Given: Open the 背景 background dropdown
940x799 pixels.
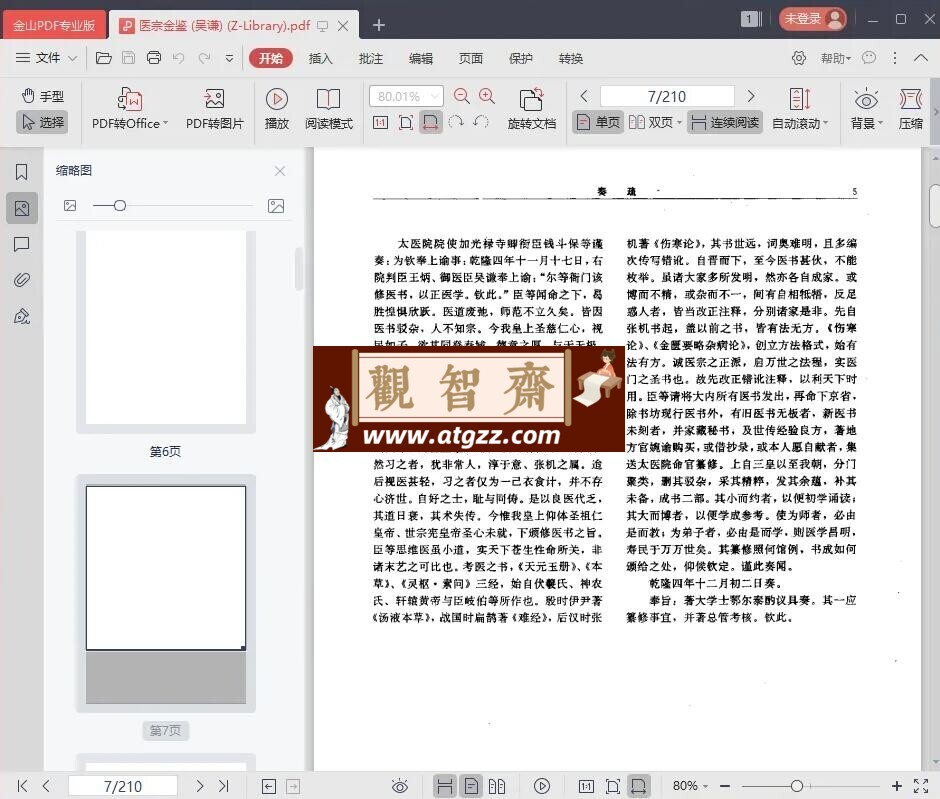Looking at the screenshot, I should pyautogui.click(x=866, y=108).
